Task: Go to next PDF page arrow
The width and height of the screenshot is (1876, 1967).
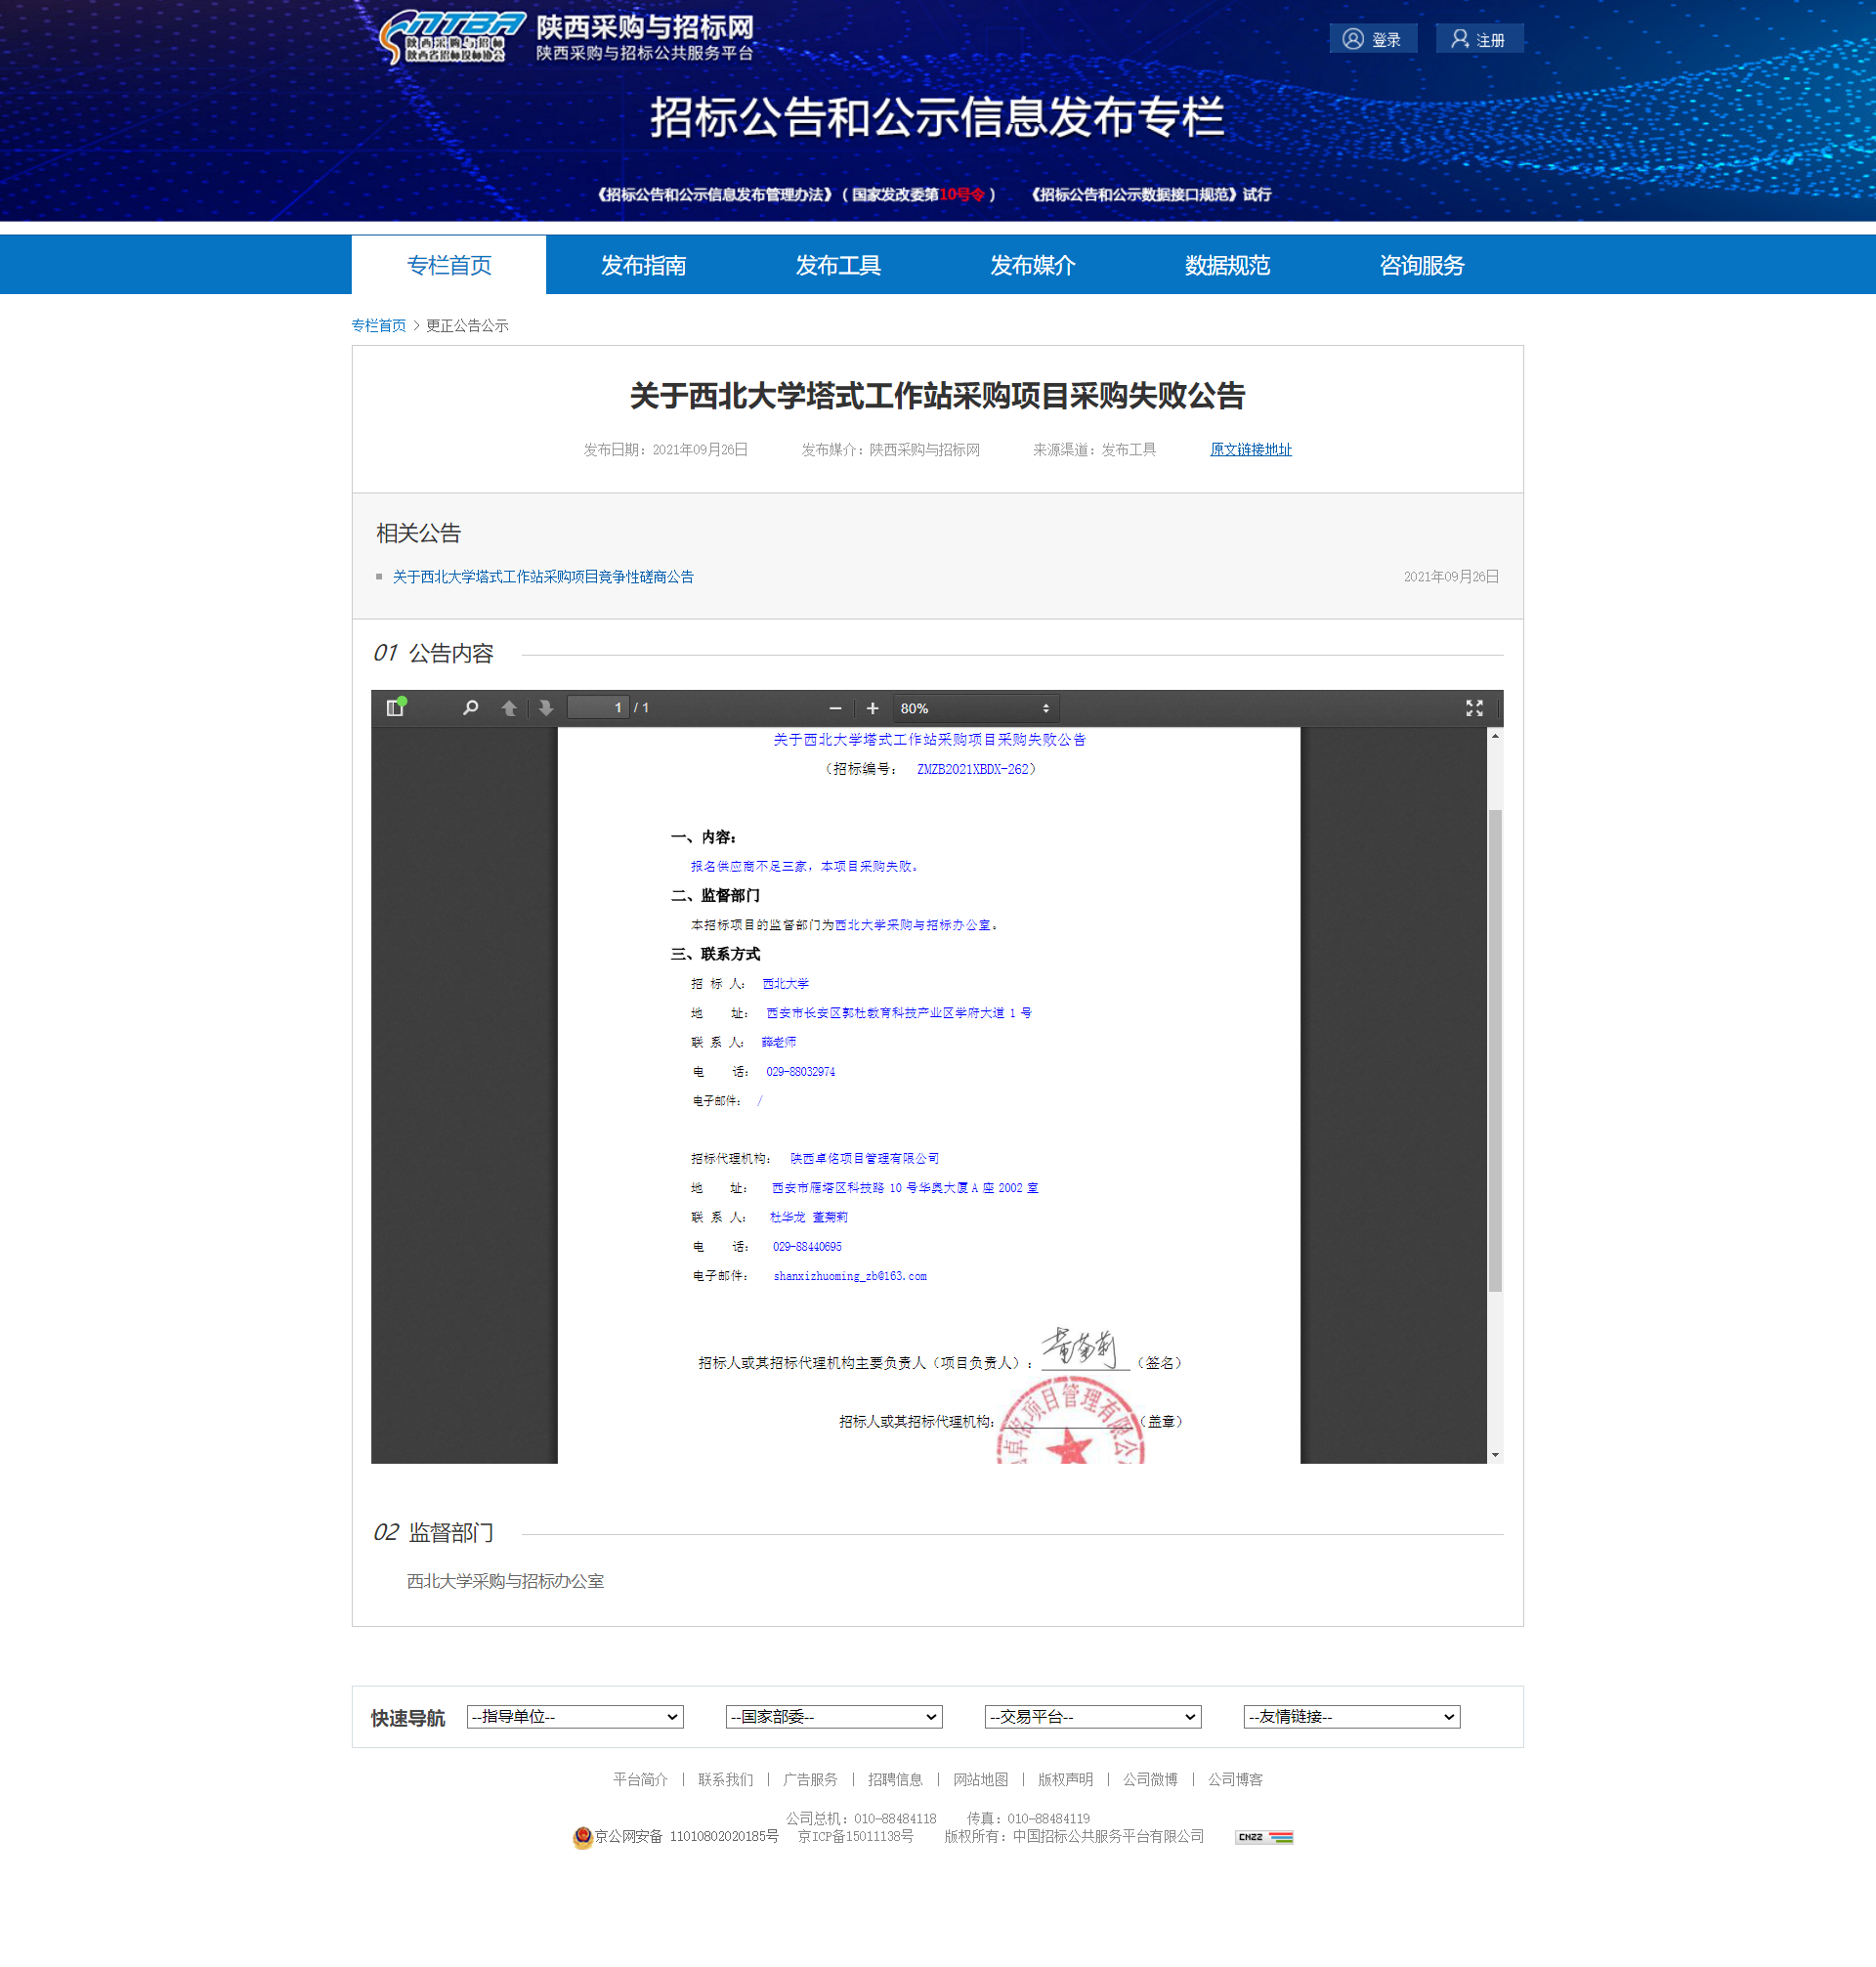Action: pyautogui.click(x=546, y=708)
